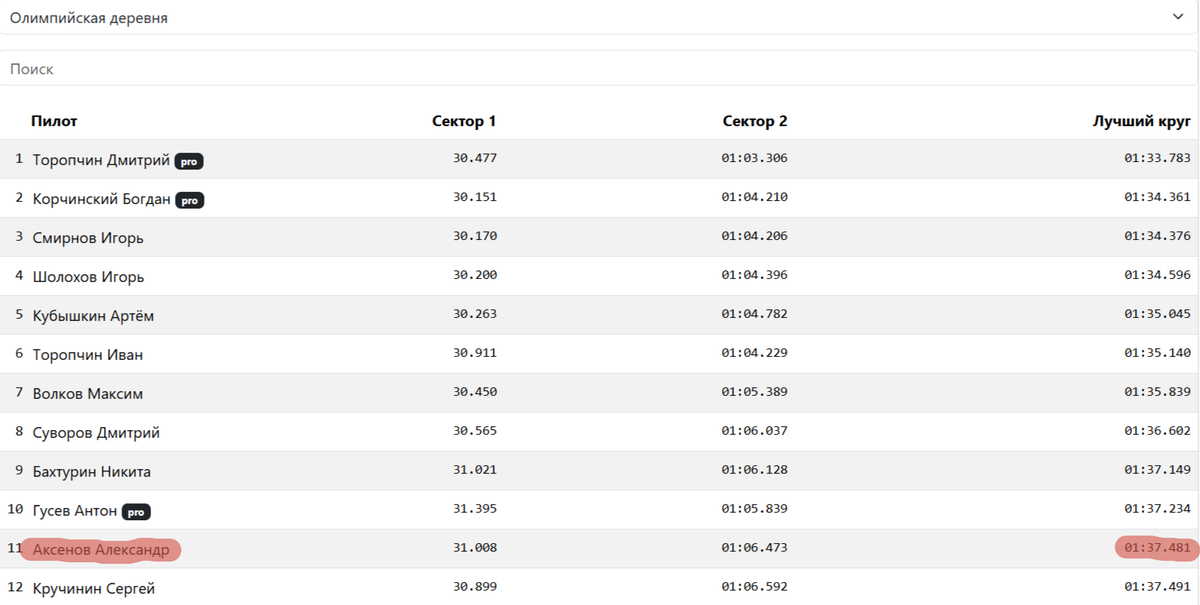The height and width of the screenshot is (605, 1200).
Task: Select pilot Корчинский Богдан
Action: pyautogui.click(x=102, y=199)
